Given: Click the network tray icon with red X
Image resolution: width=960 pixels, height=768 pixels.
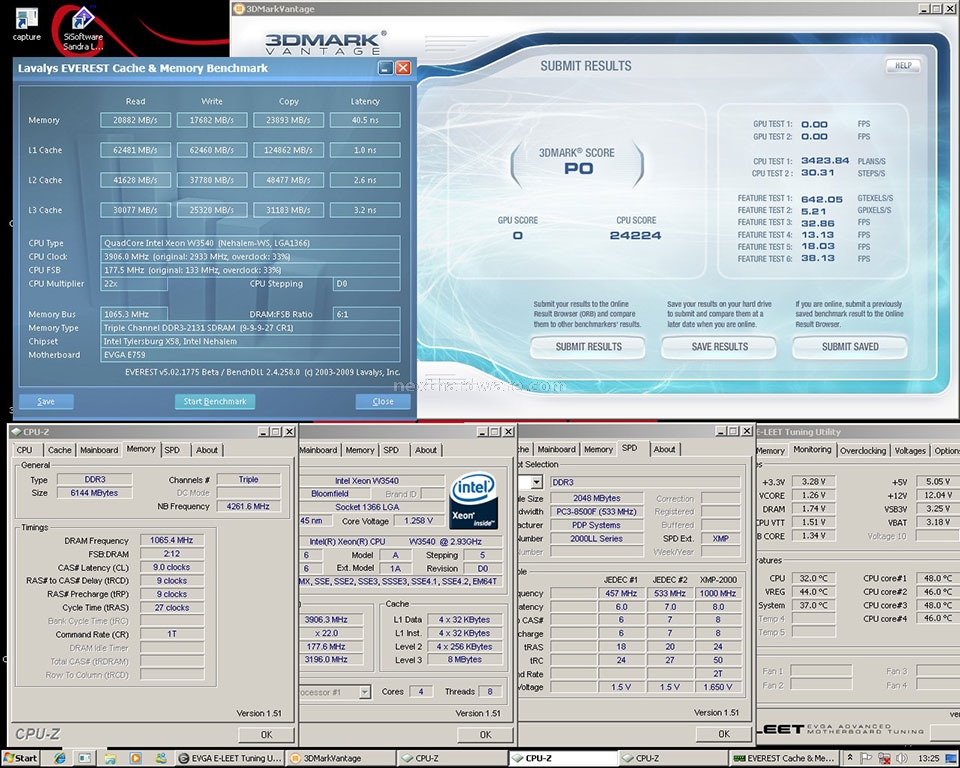Looking at the screenshot, I should tap(883, 758).
